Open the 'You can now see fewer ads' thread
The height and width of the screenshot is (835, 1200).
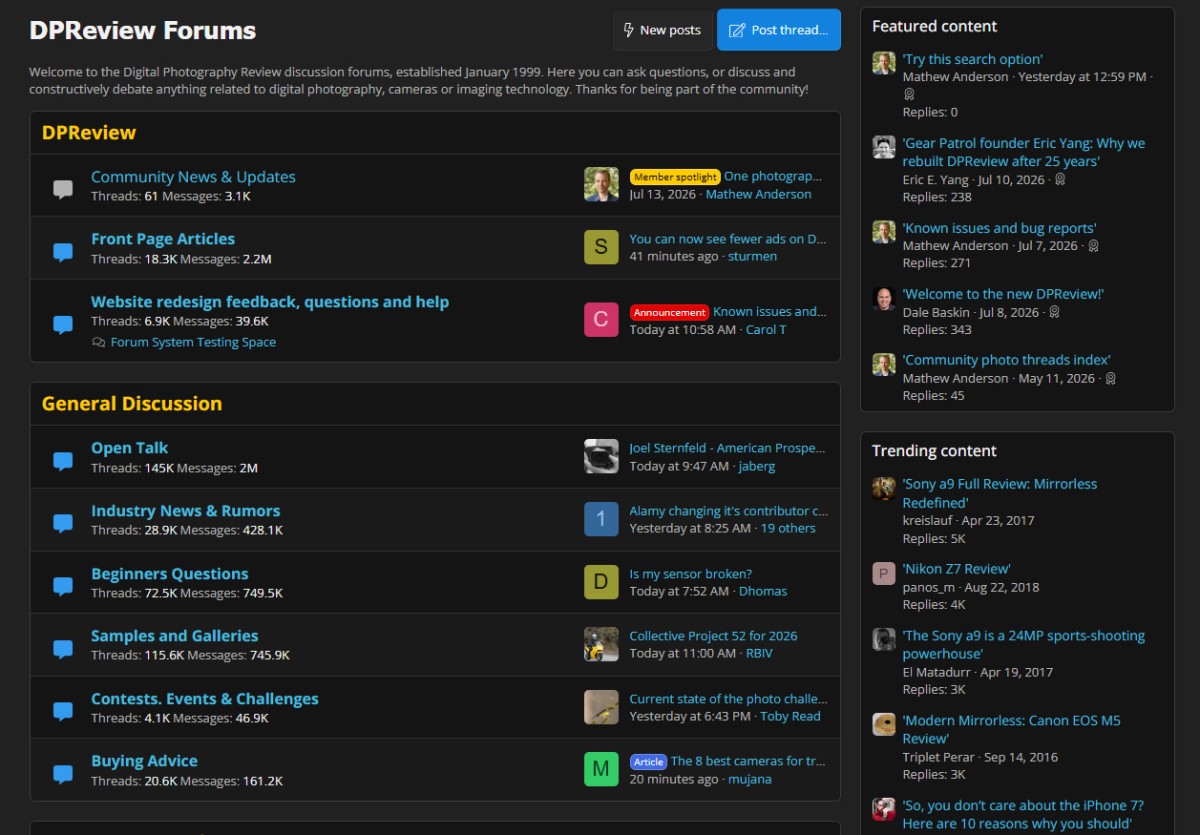[728, 239]
